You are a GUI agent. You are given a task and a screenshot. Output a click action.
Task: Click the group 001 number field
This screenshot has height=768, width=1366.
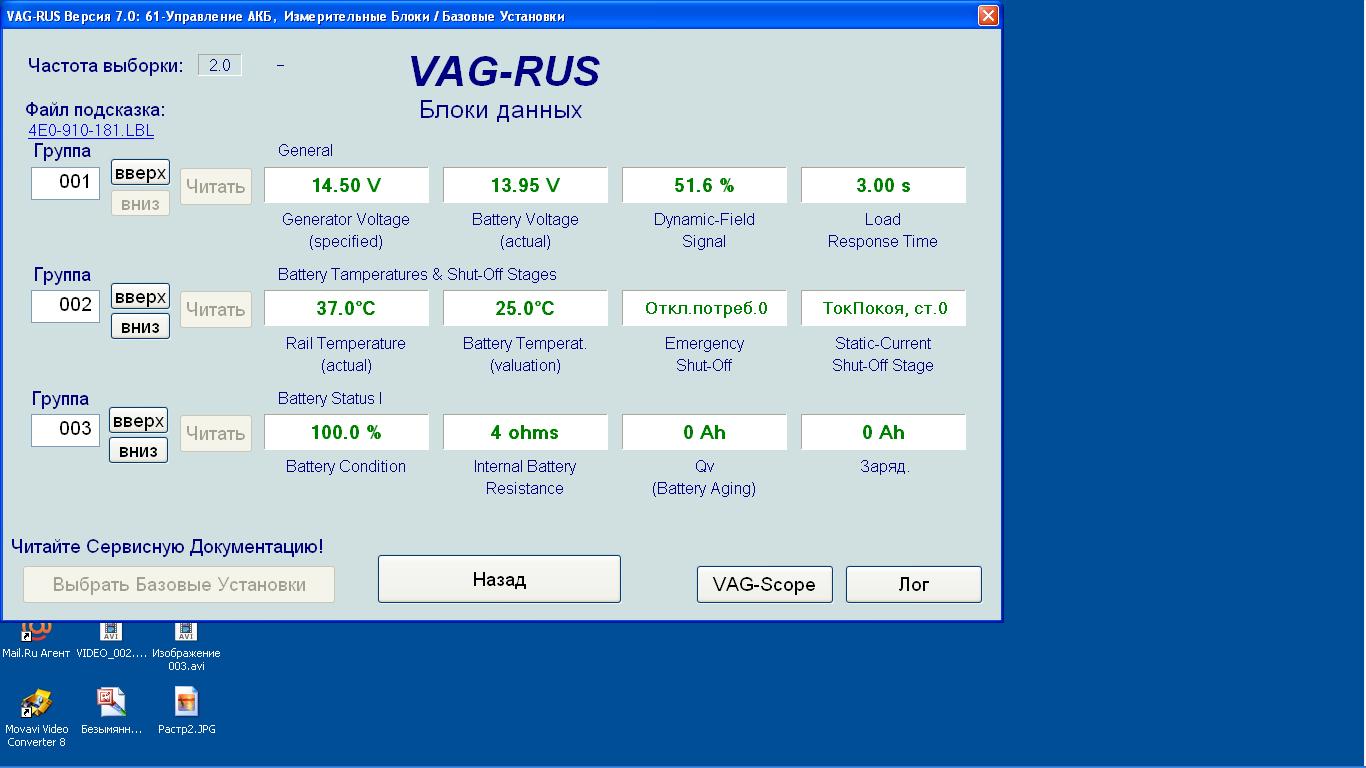point(66,183)
